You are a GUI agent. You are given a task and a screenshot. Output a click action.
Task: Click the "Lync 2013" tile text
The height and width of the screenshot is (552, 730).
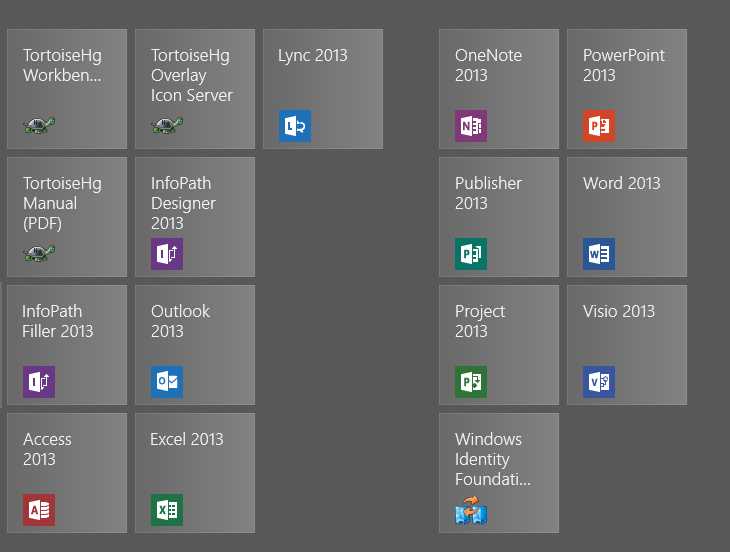point(312,55)
